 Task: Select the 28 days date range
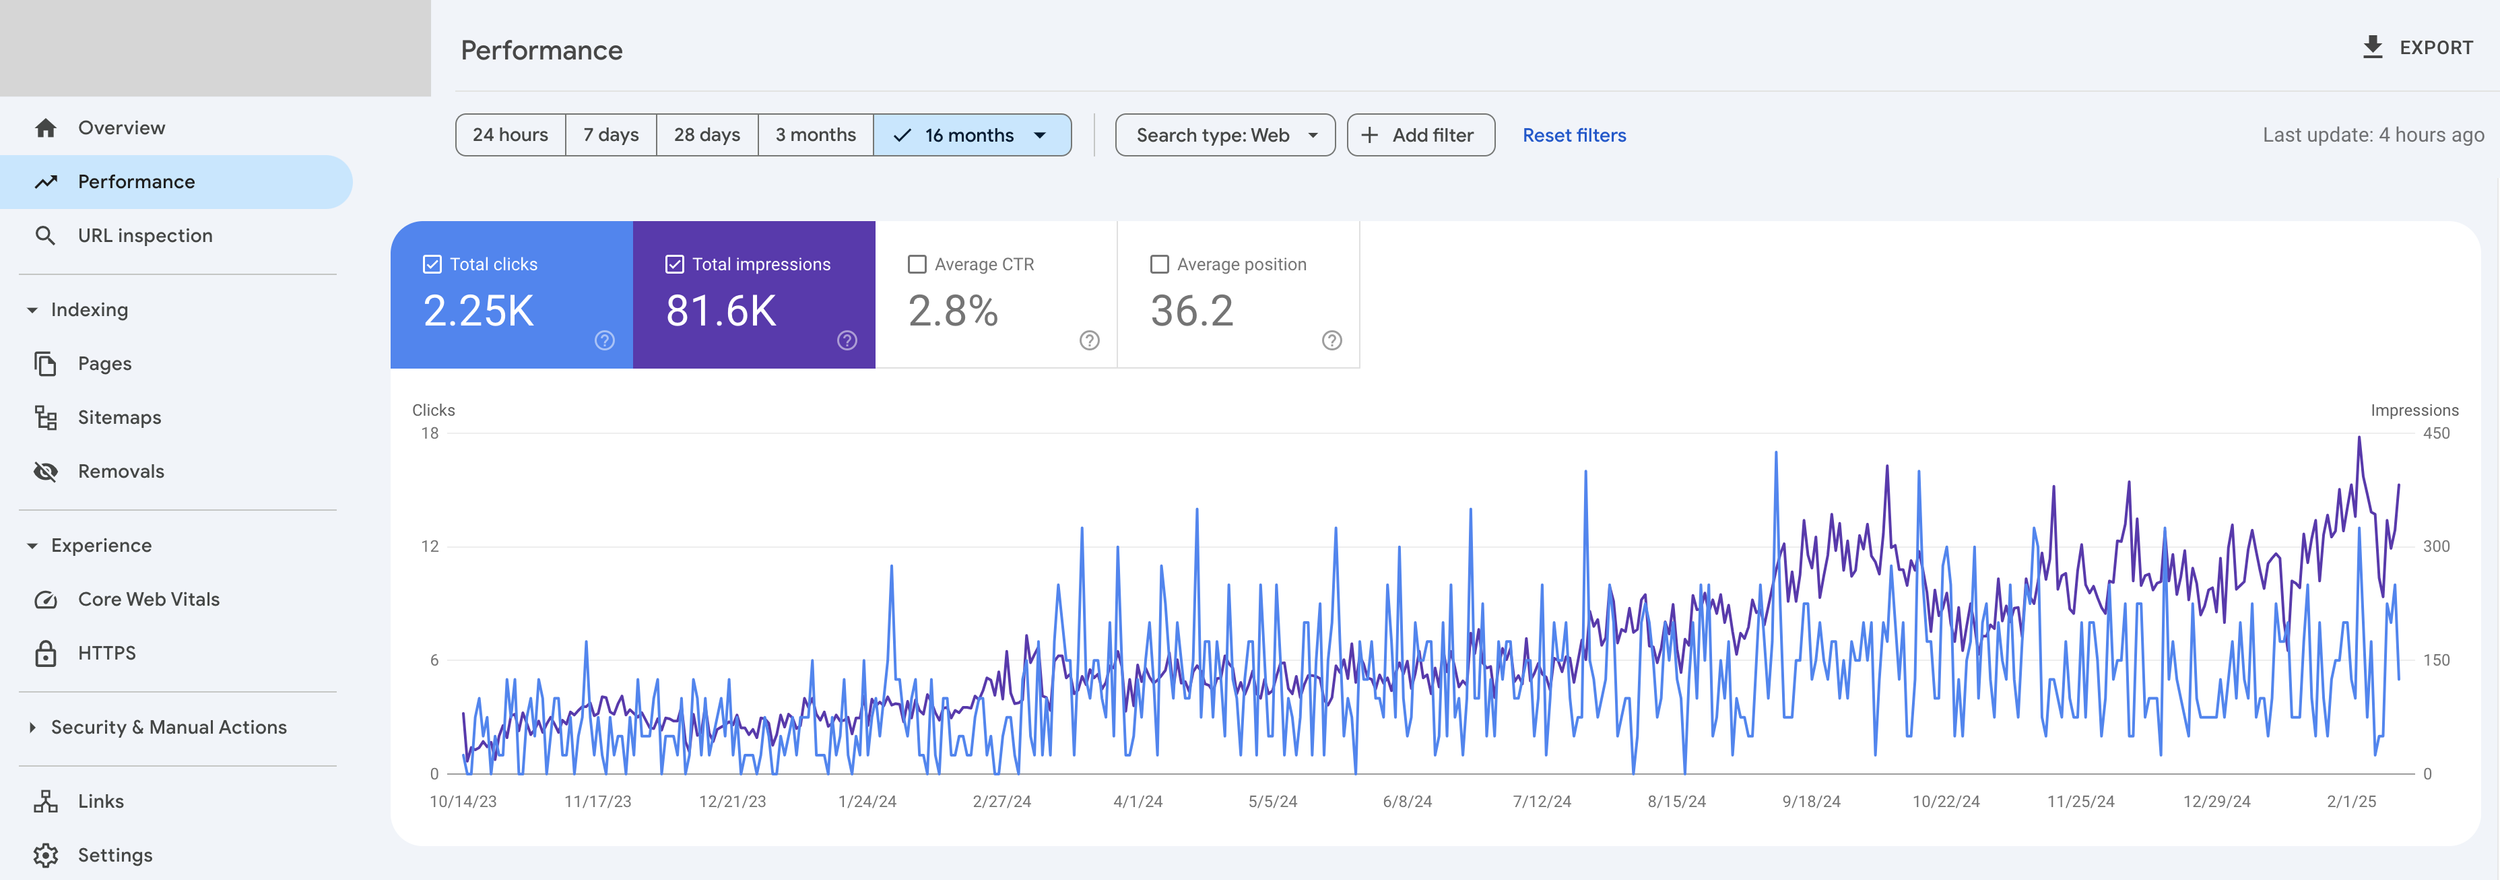click(707, 135)
